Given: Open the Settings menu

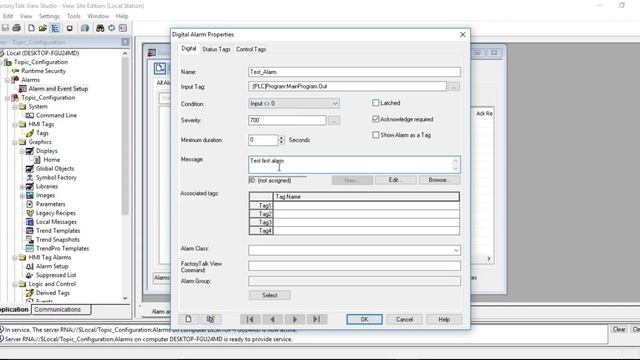Looking at the screenshot, I should [x=49, y=16].
